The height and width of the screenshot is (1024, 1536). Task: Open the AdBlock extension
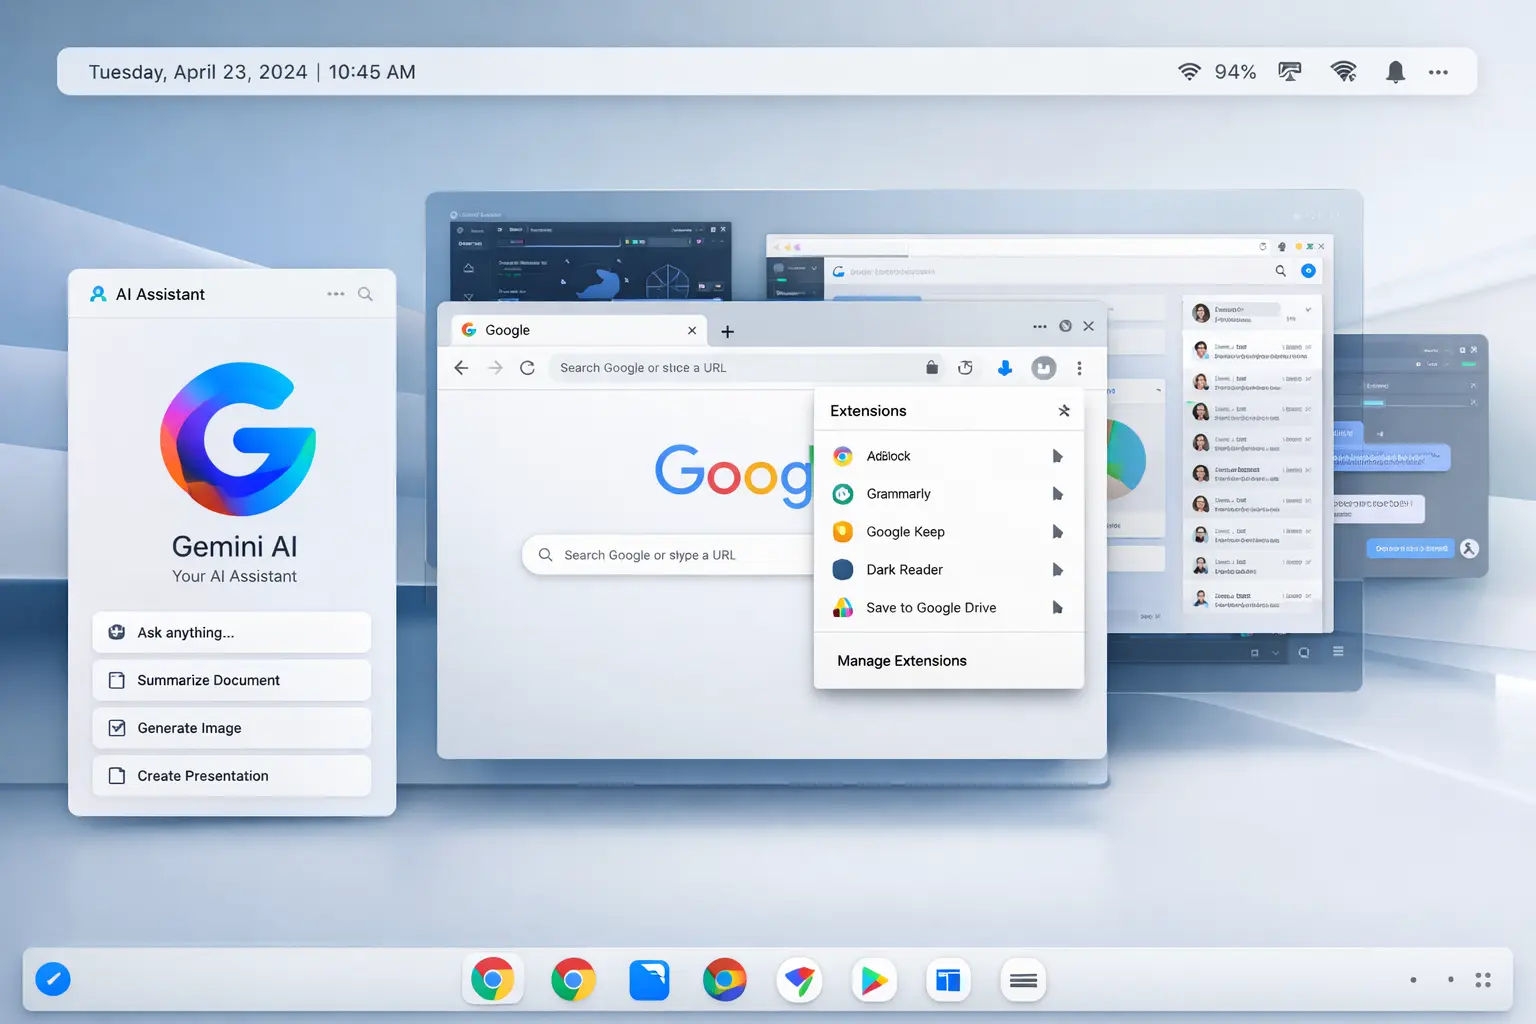[x=888, y=456]
